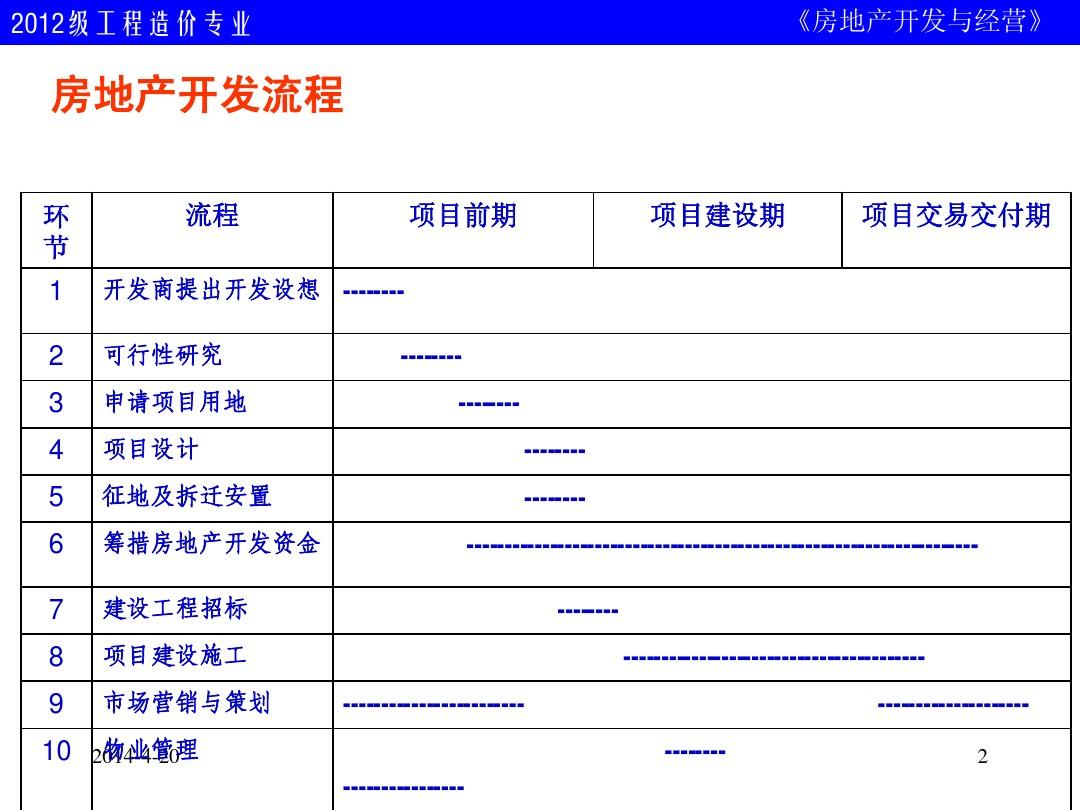Image resolution: width=1080 pixels, height=810 pixels.
Task: Select the row label 项目设计
Action: click(x=151, y=450)
